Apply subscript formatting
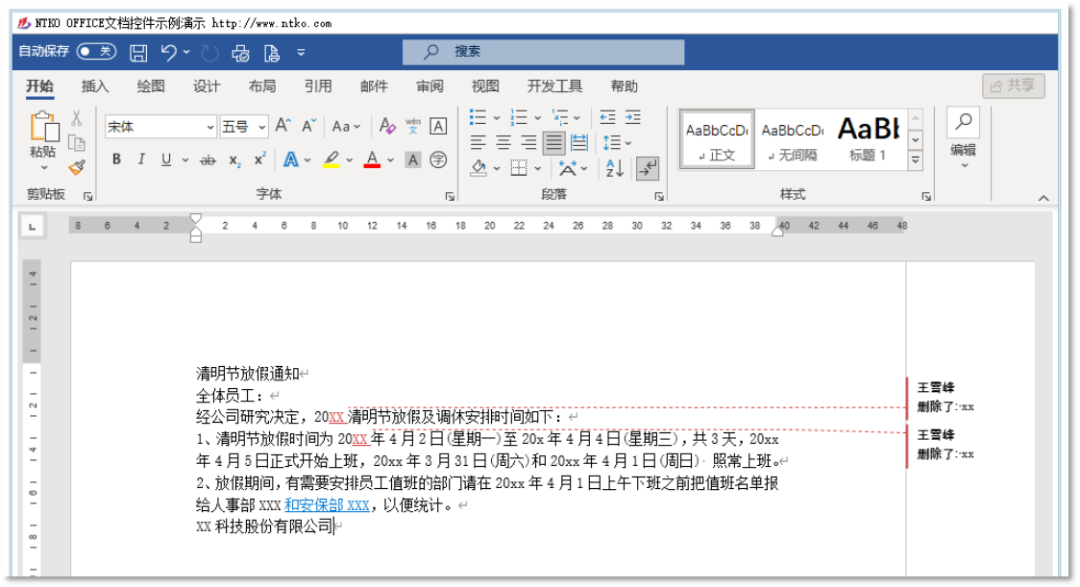This screenshot has height=587, width=1080. point(236,157)
